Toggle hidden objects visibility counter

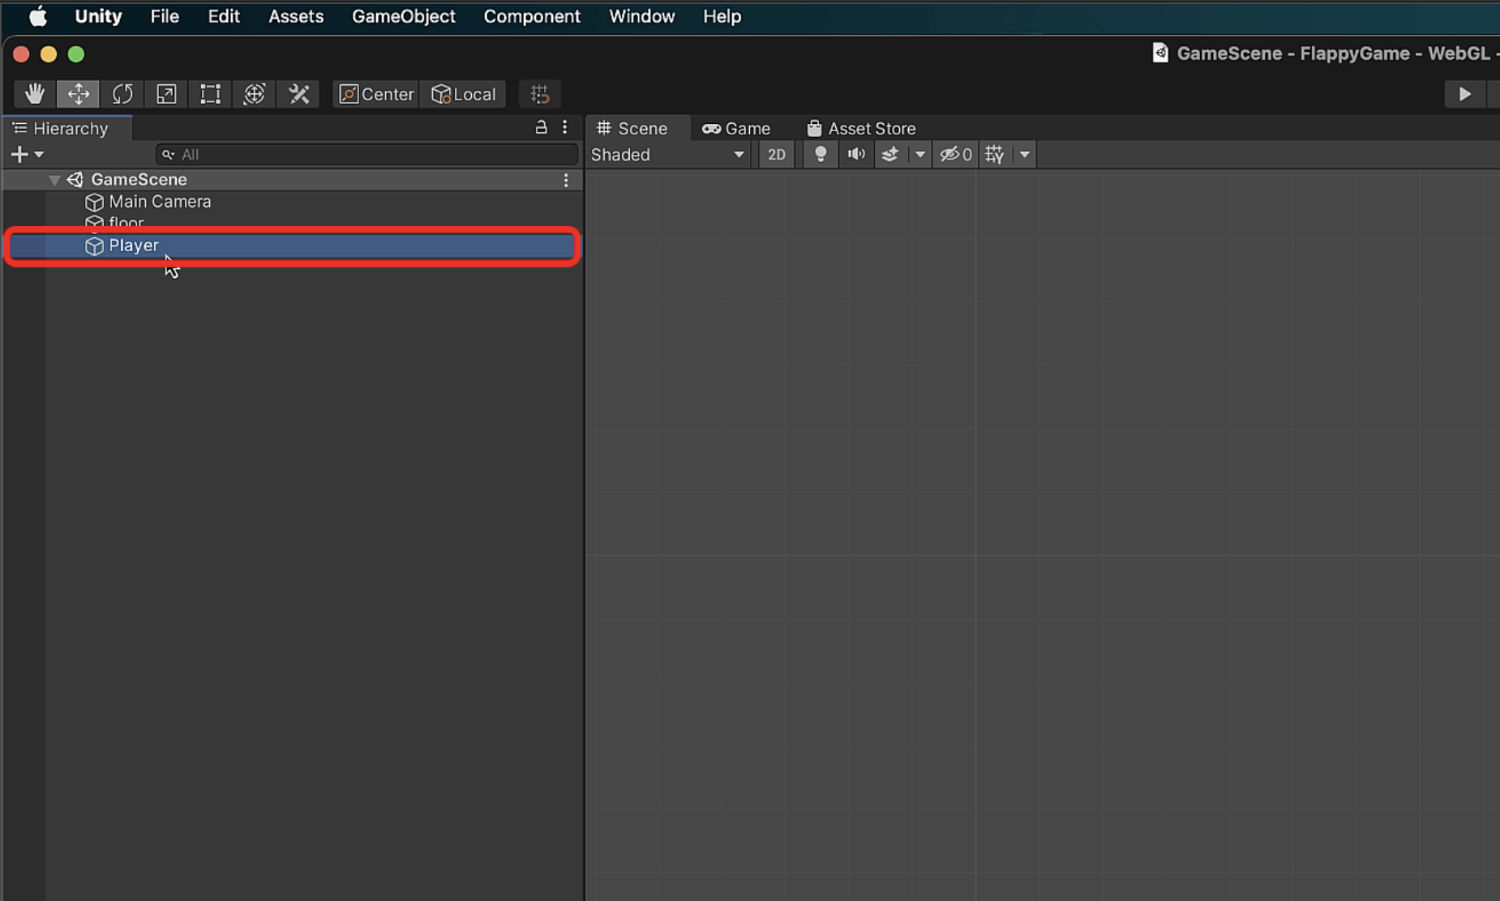pyautogui.click(x=955, y=154)
